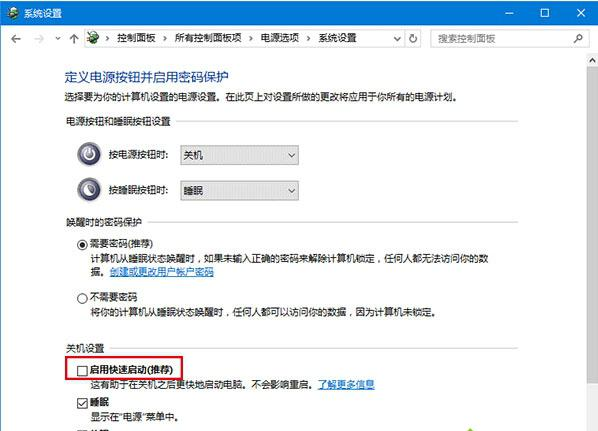Click the forward navigation arrow
Viewport: 598px width, 431px height.
coord(39,39)
